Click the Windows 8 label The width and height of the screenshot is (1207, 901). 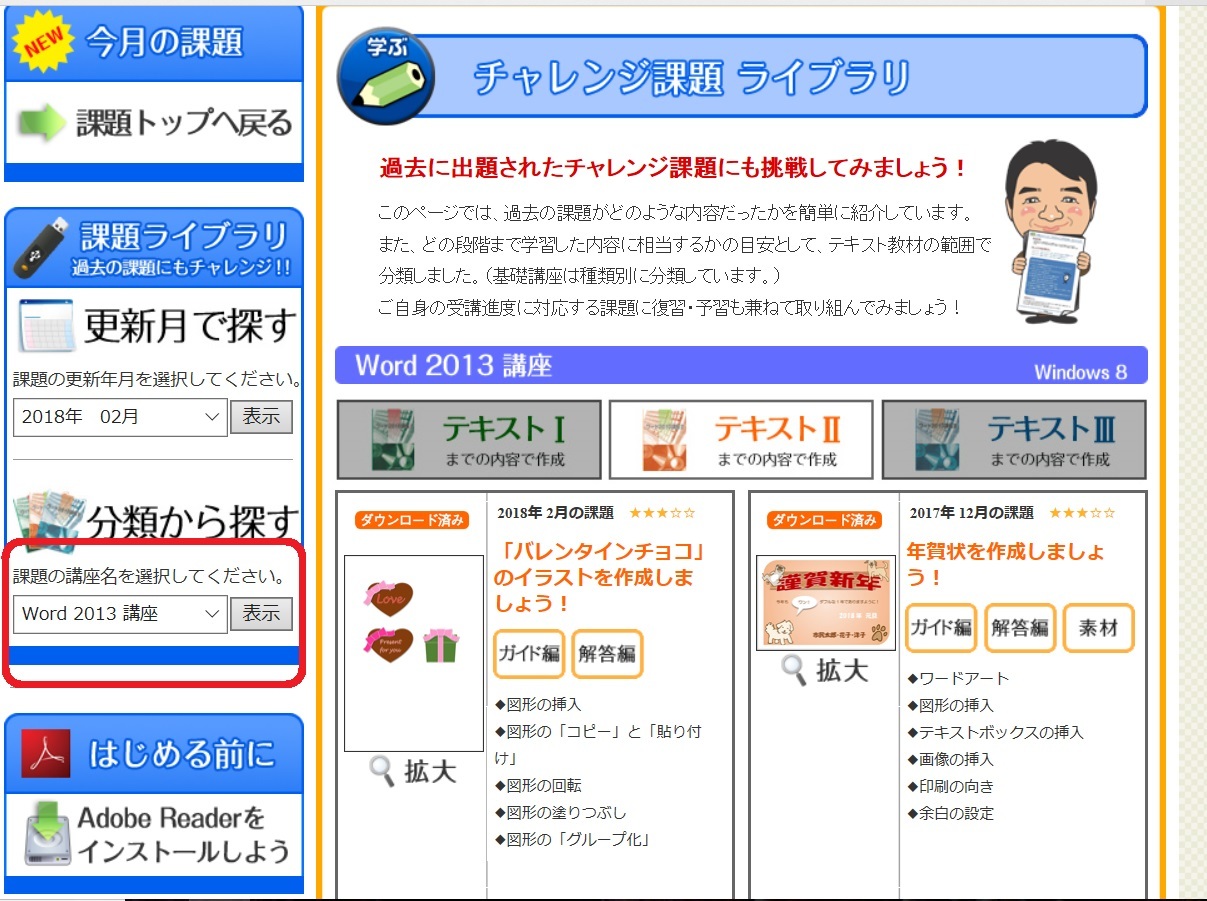[1080, 372]
